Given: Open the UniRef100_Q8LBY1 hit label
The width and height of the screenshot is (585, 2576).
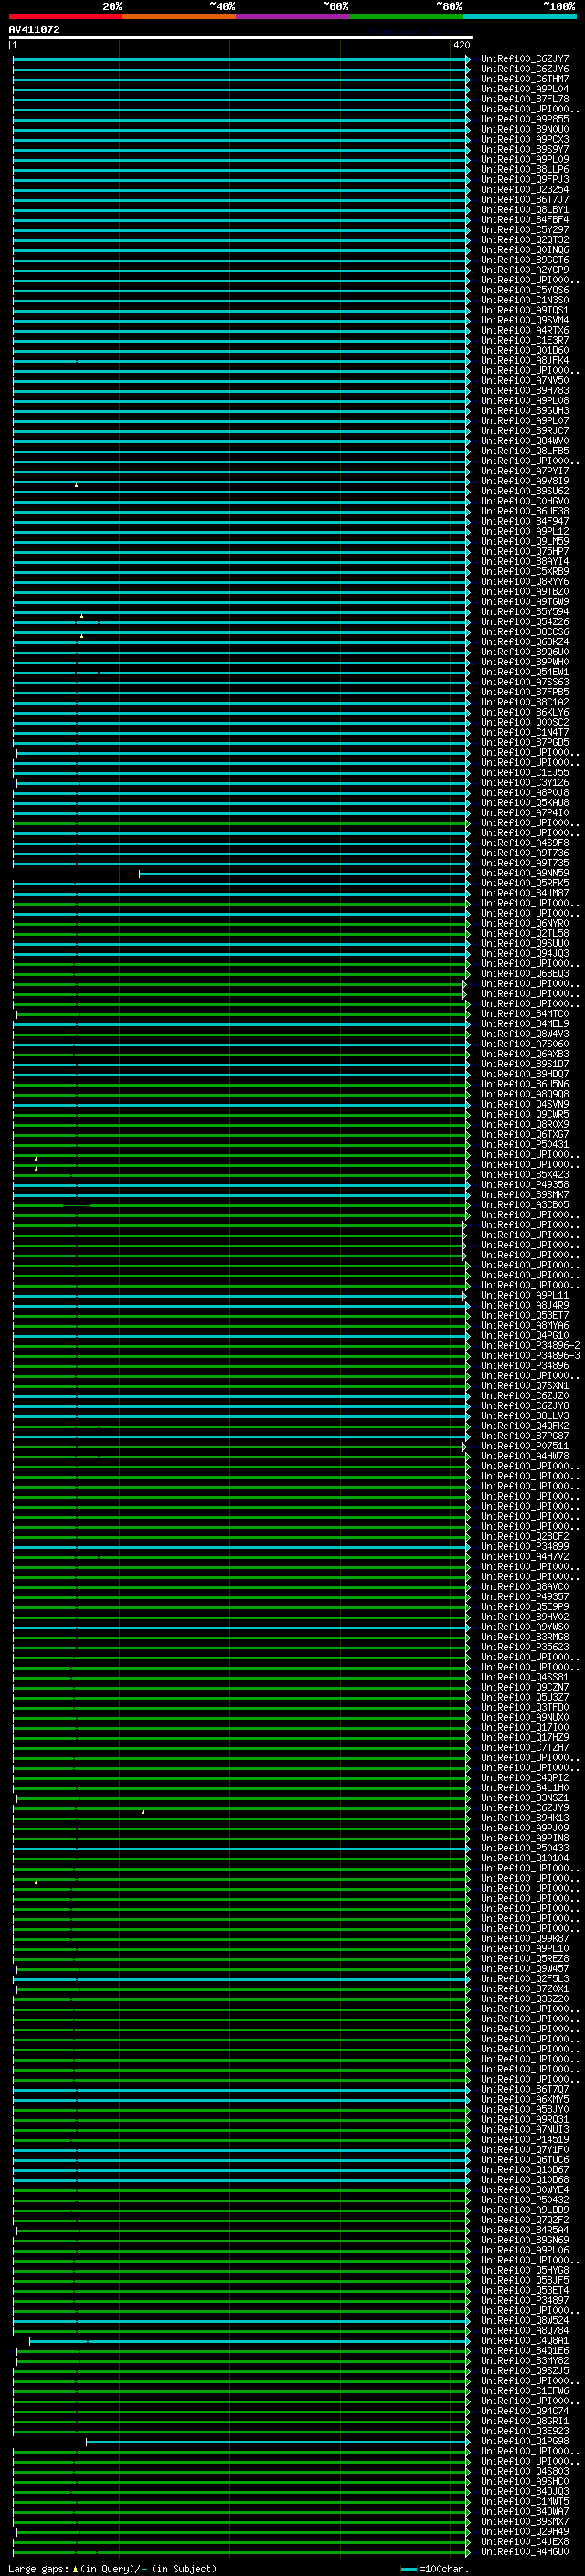Looking at the screenshot, I should pyautogui.click(x=524, y=210).
